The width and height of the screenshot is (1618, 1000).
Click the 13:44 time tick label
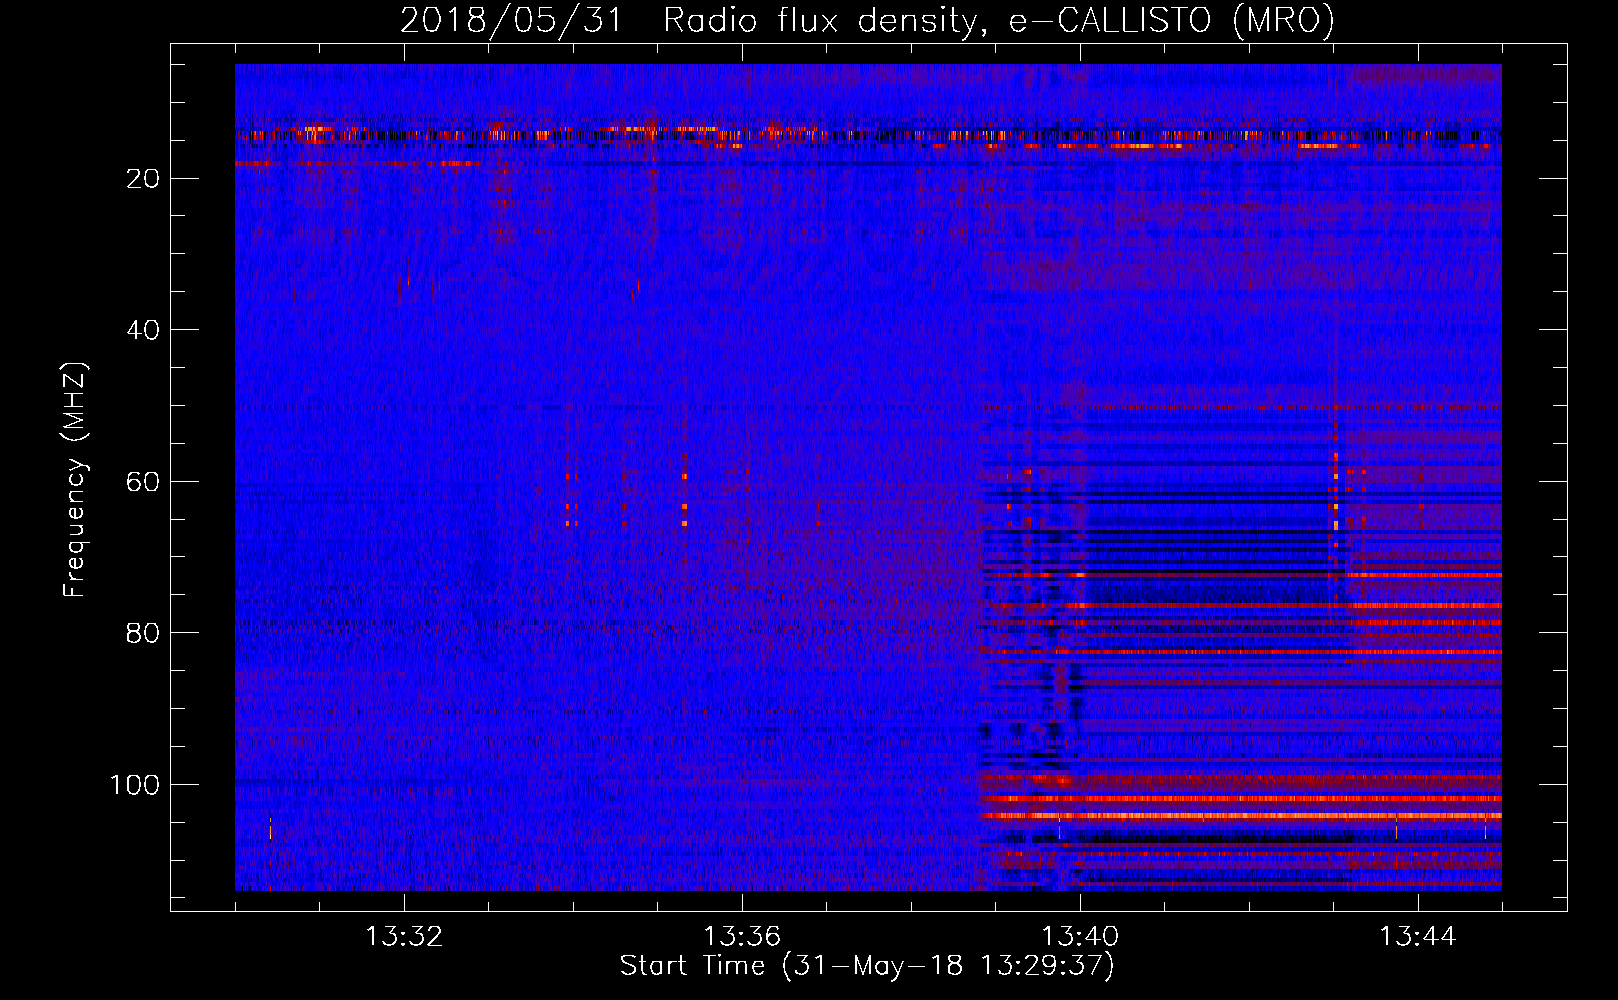pos(1418,937)
